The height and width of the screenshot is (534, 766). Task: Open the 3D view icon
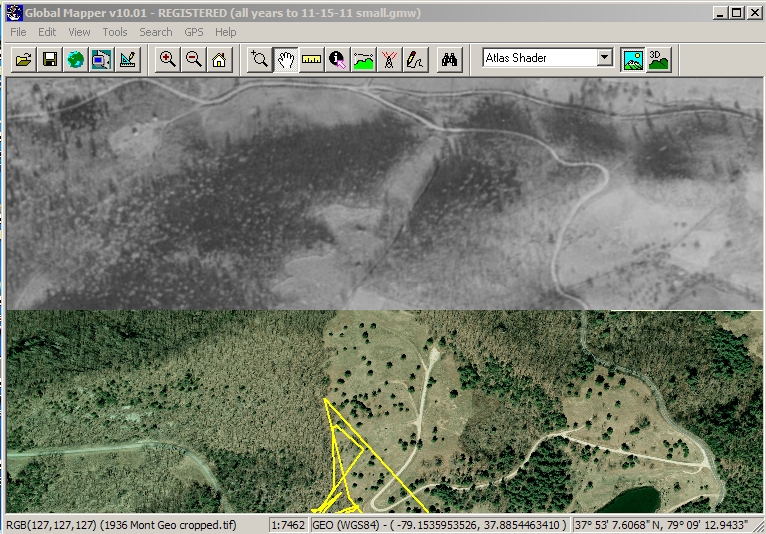pos(659,60)
